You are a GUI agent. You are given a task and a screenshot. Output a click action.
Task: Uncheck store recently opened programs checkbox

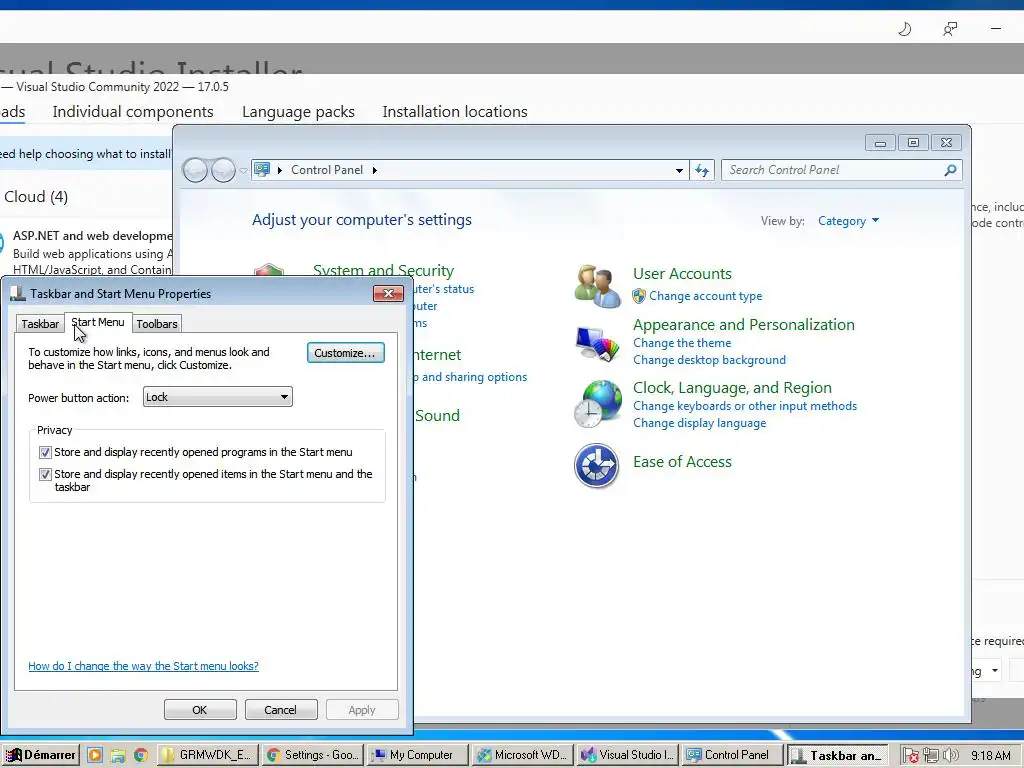(x=45, y=452)
